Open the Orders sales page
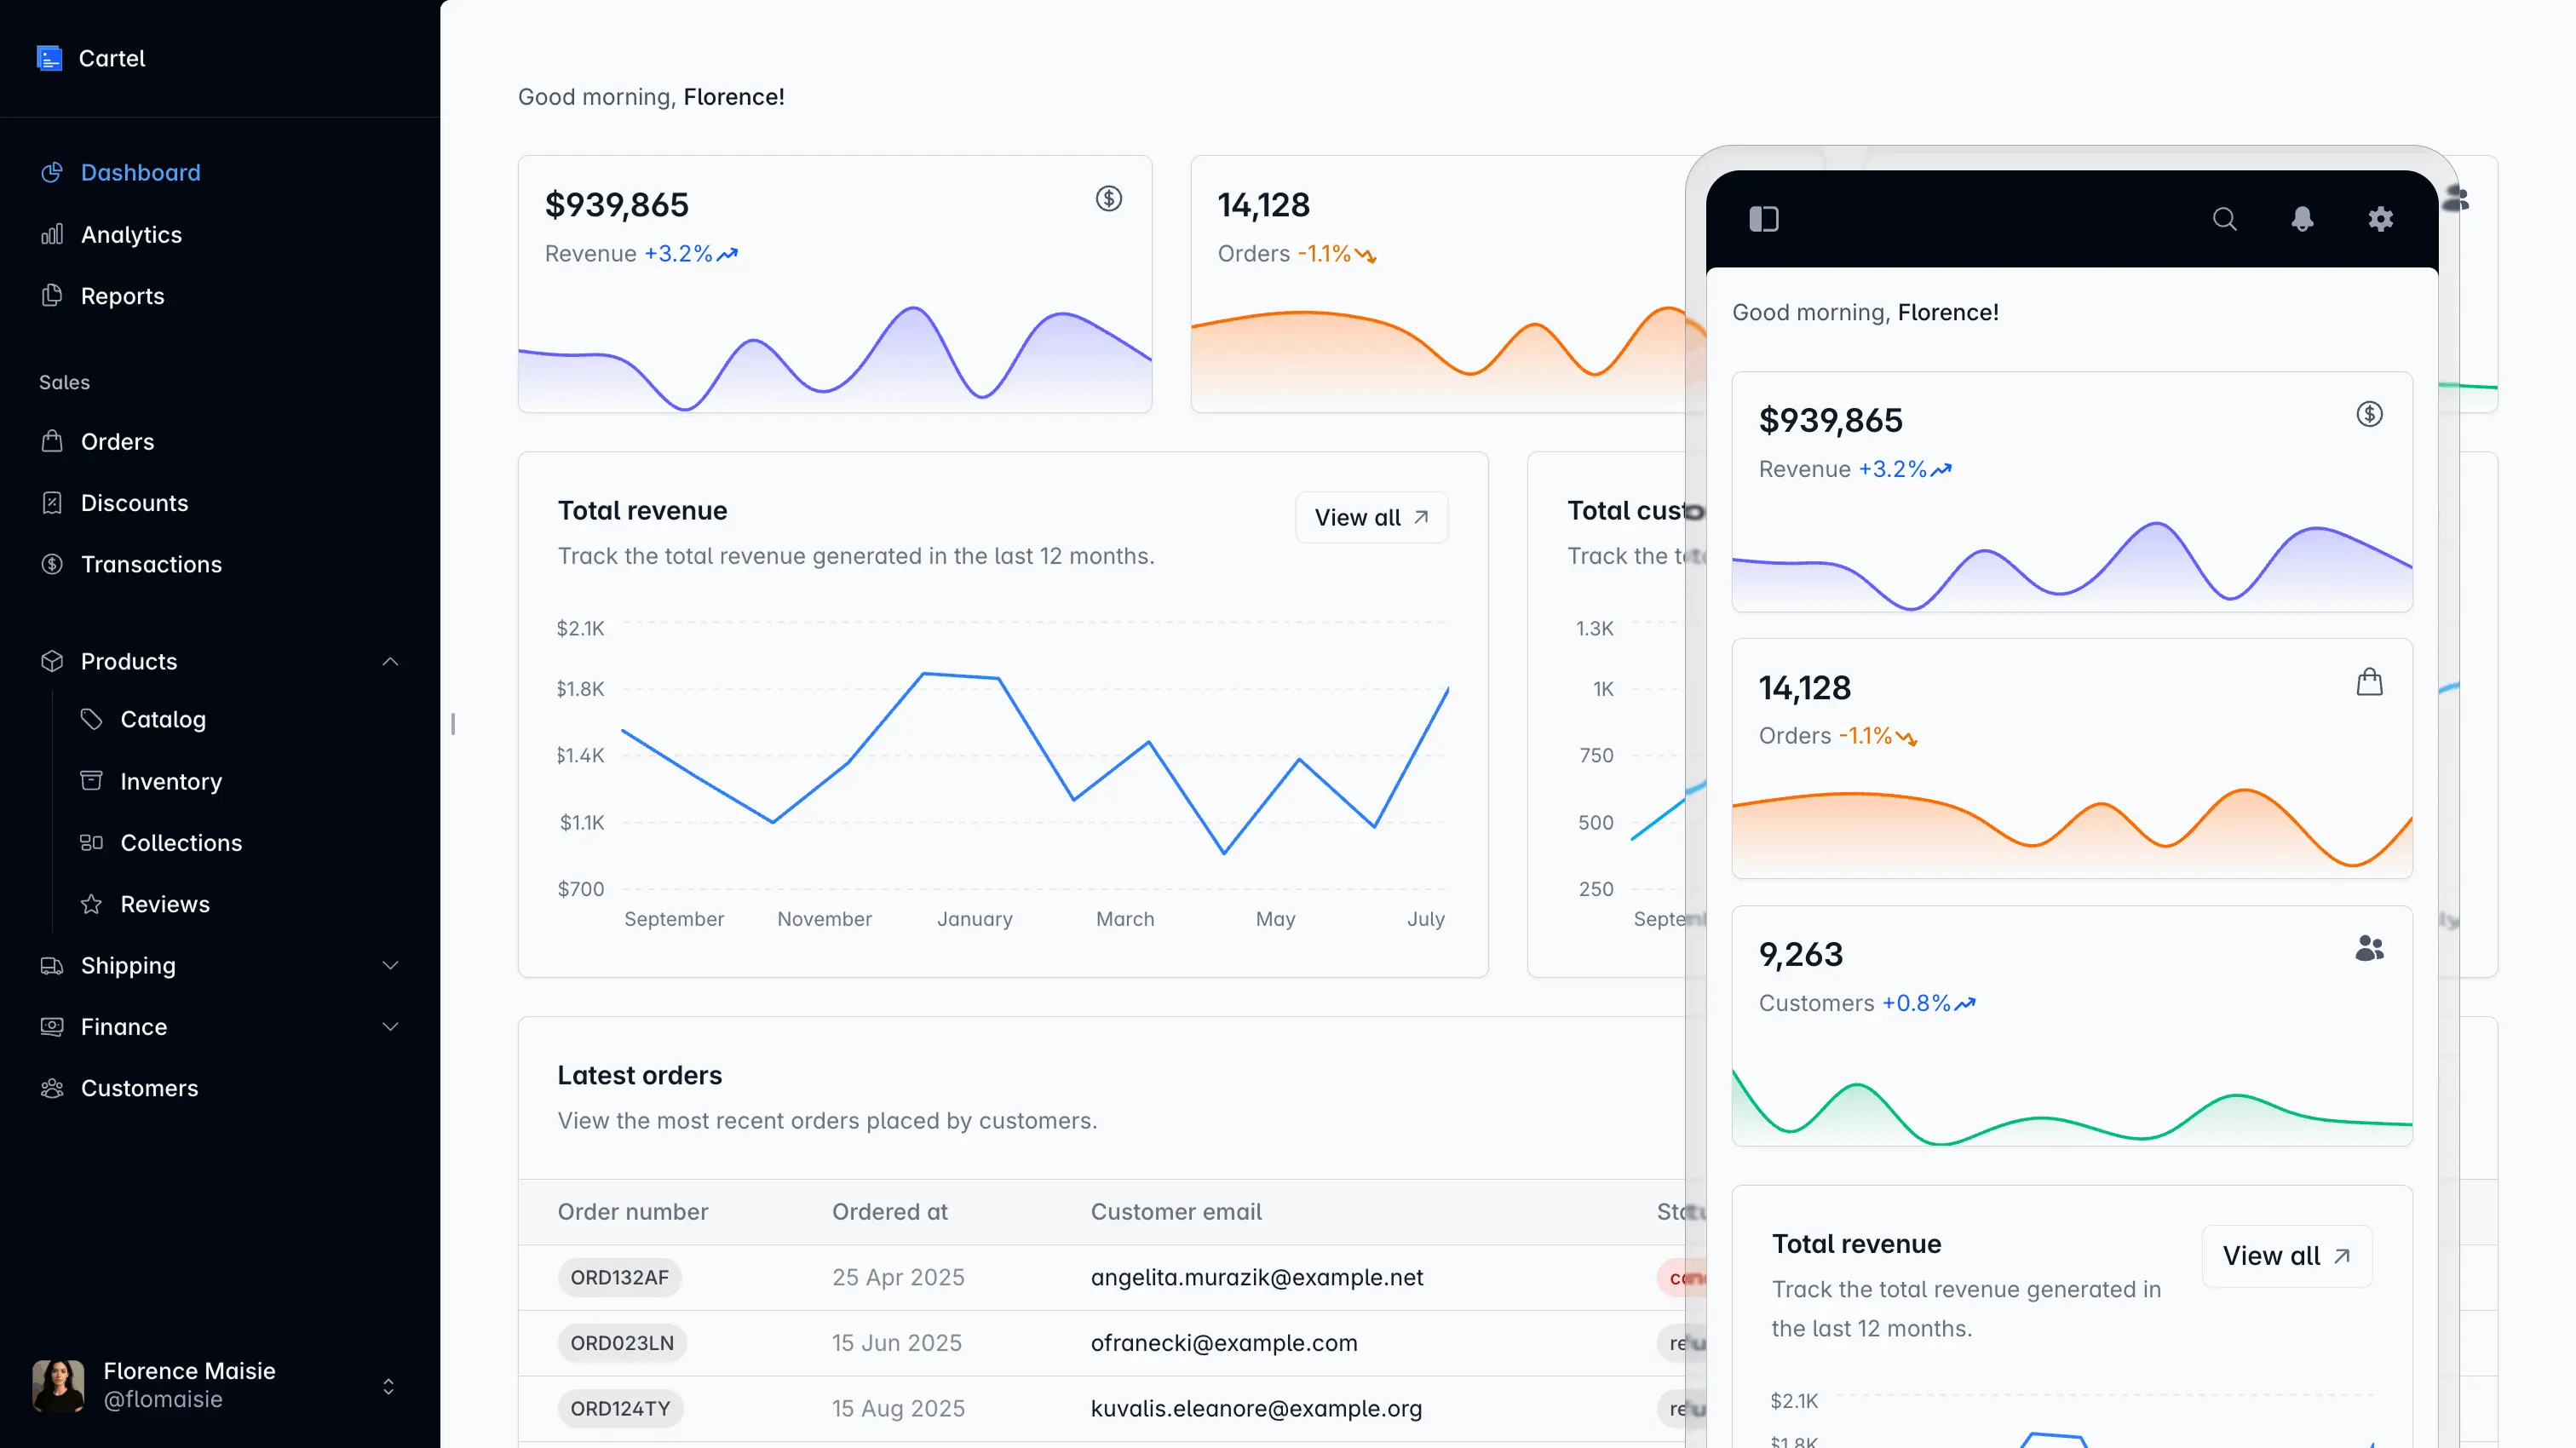2576x1448 pixels. (117, 441)
